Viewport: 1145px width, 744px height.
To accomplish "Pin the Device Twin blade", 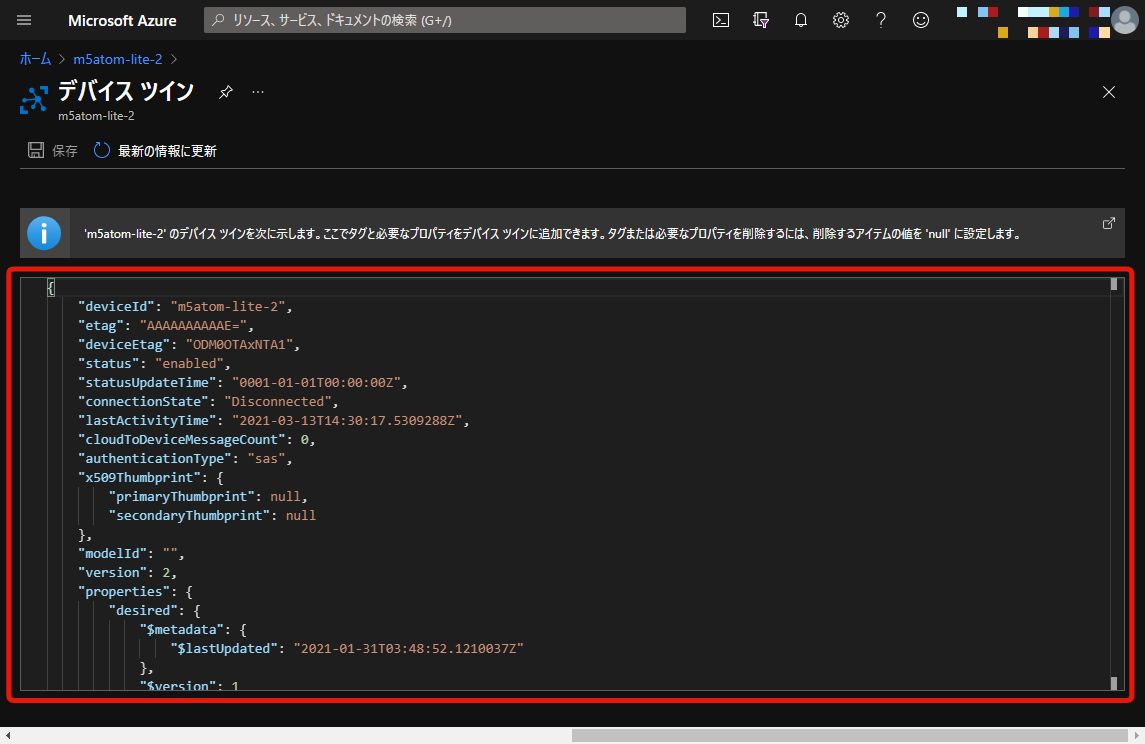I will [x=226, y=92].
